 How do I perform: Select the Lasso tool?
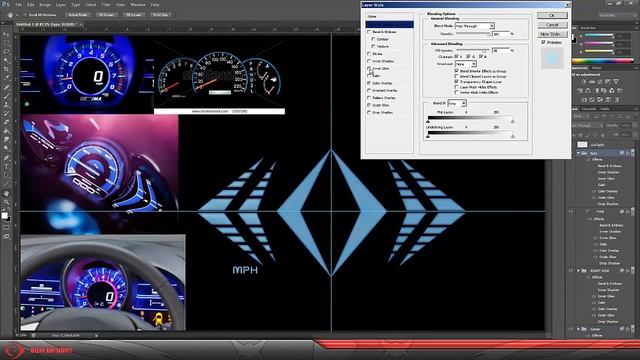click(x=6, y=52)
